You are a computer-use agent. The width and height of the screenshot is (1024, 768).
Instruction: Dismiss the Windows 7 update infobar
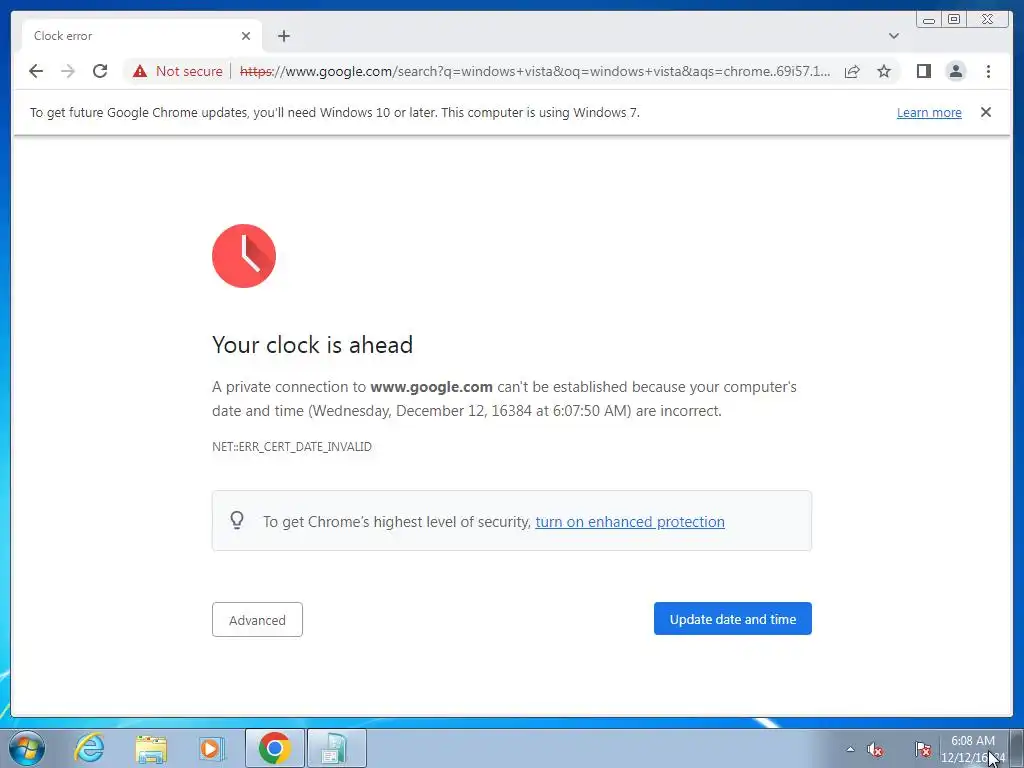point(985,112)
